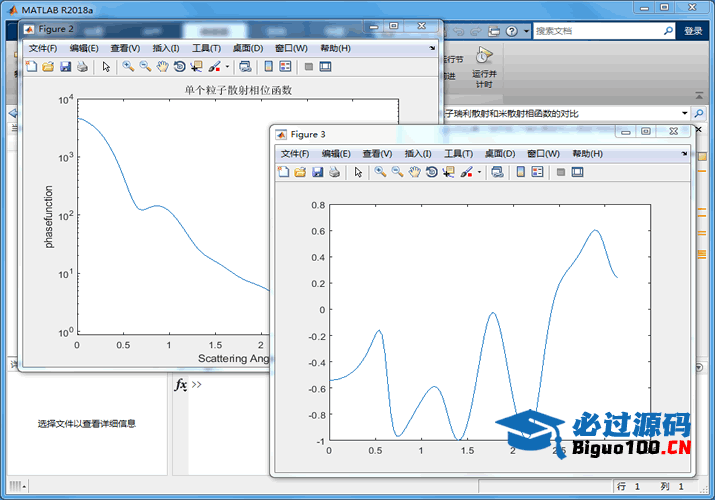Open the 工具(T) menu in Figure 3
Viewport: 715px width, 500px height.
coord(458,154)
